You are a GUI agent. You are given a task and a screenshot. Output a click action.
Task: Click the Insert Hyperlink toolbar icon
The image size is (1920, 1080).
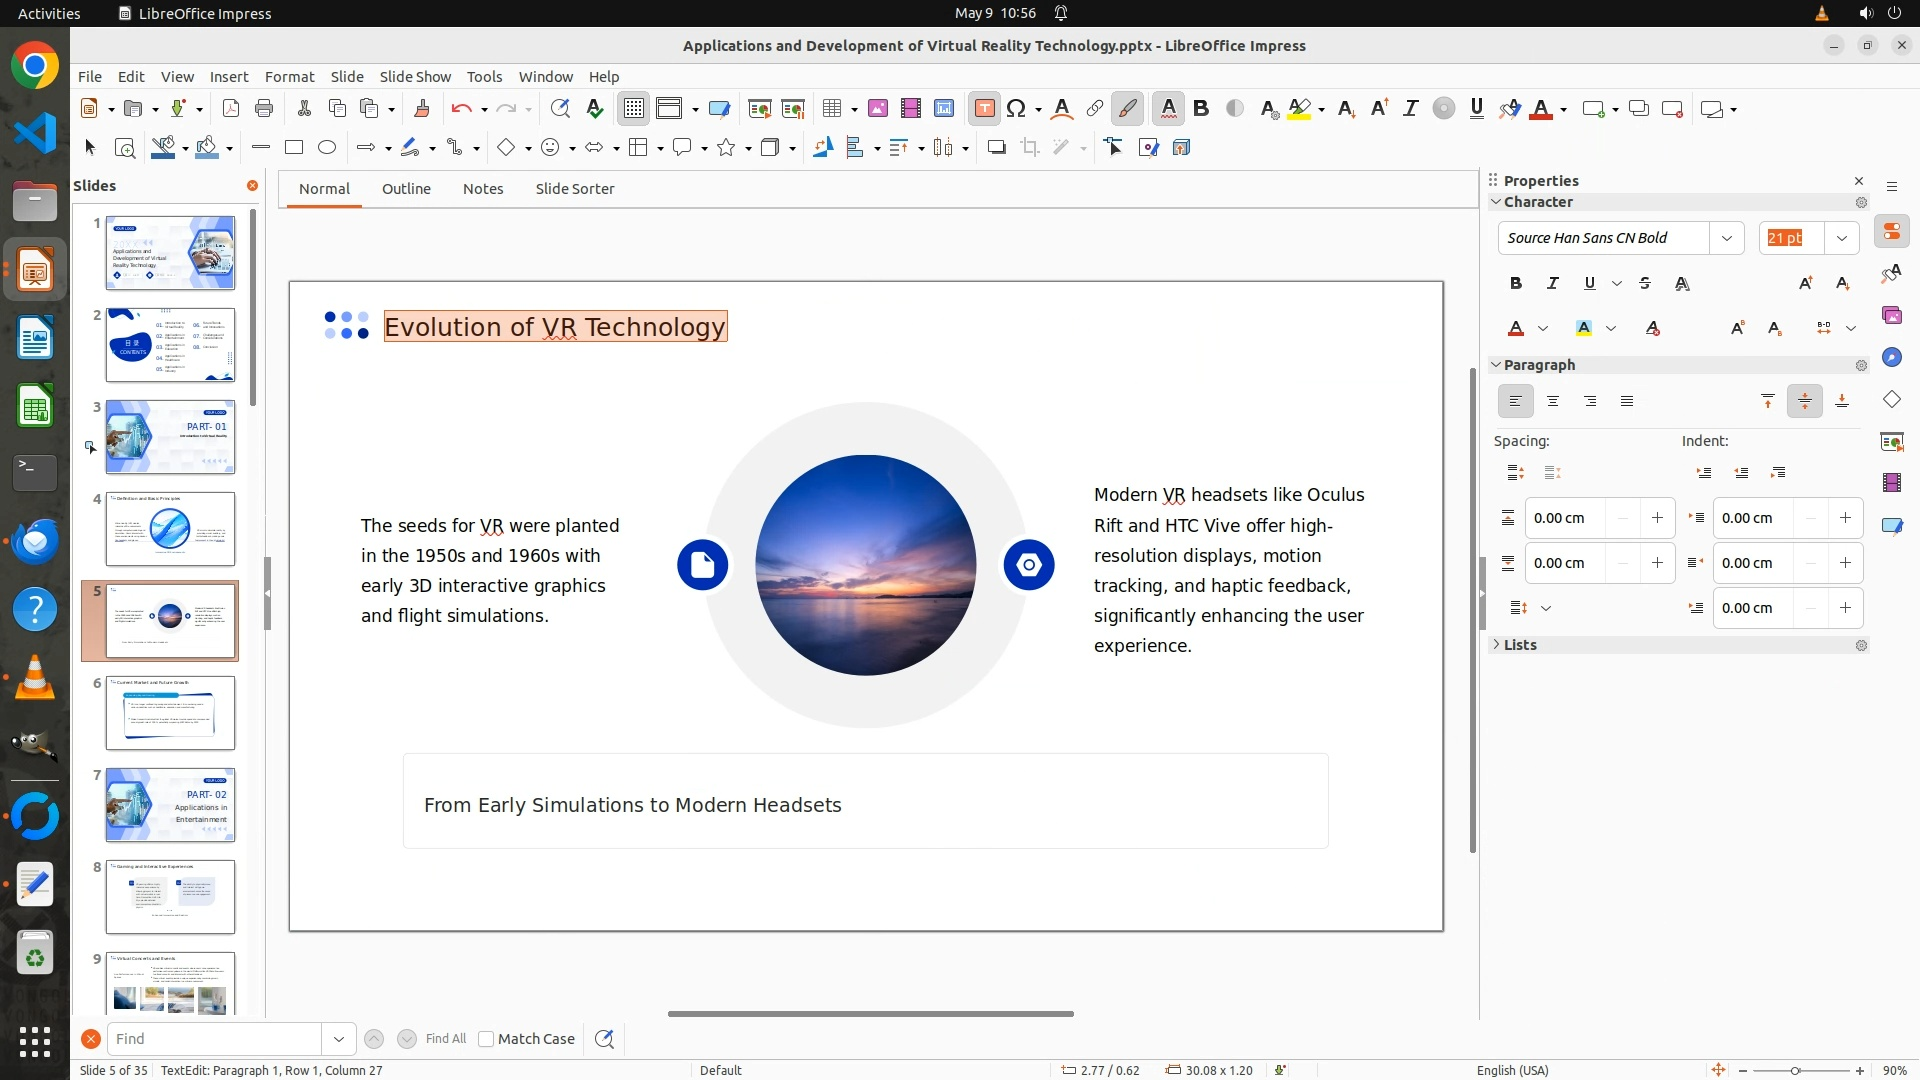click(1095, 109)
